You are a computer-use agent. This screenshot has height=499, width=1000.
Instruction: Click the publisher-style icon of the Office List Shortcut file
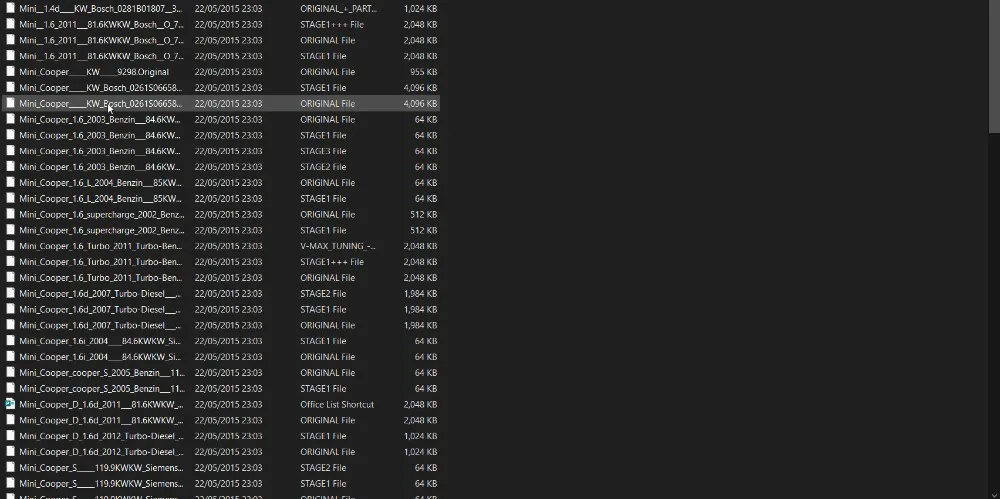click(10, 404)
